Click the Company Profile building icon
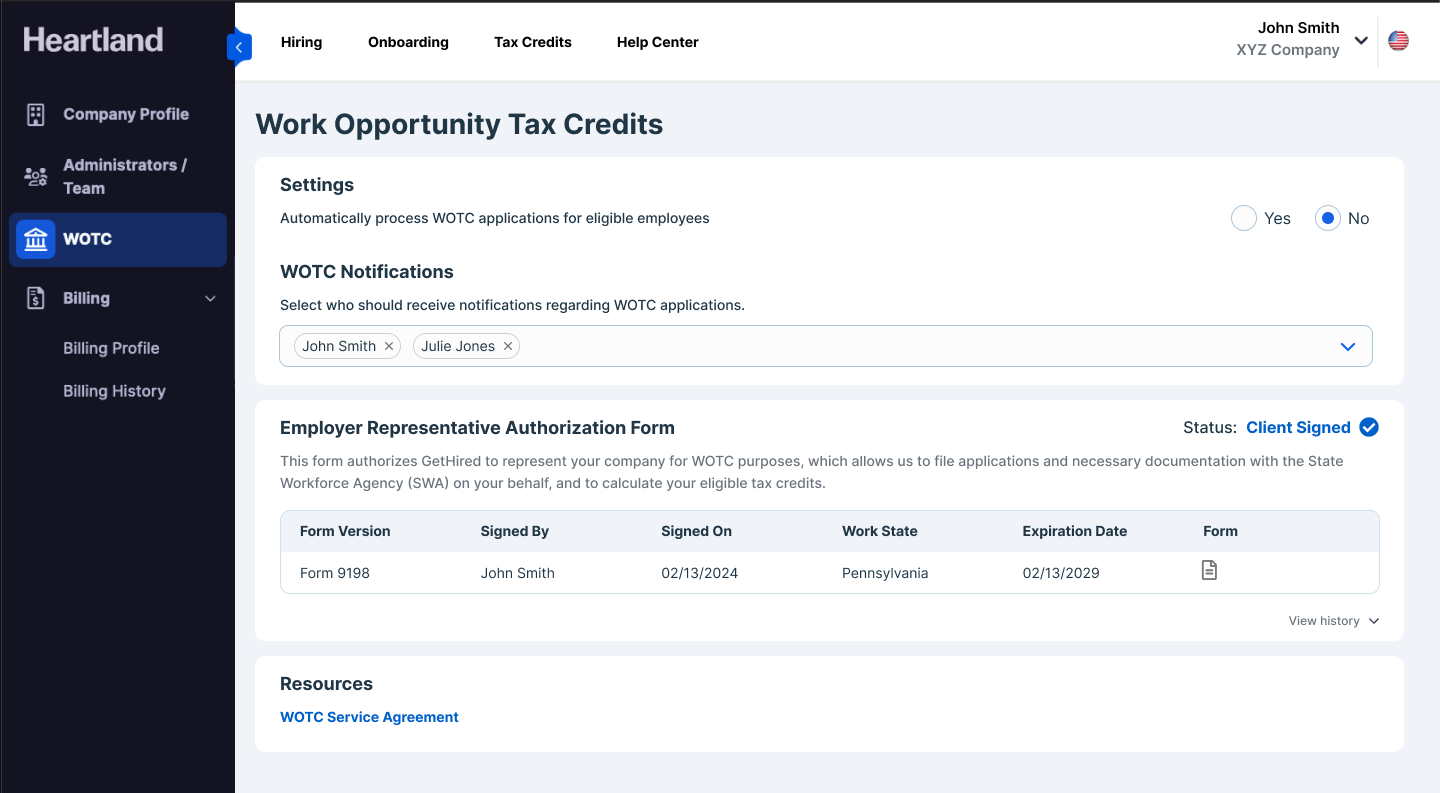 point(36,114)
